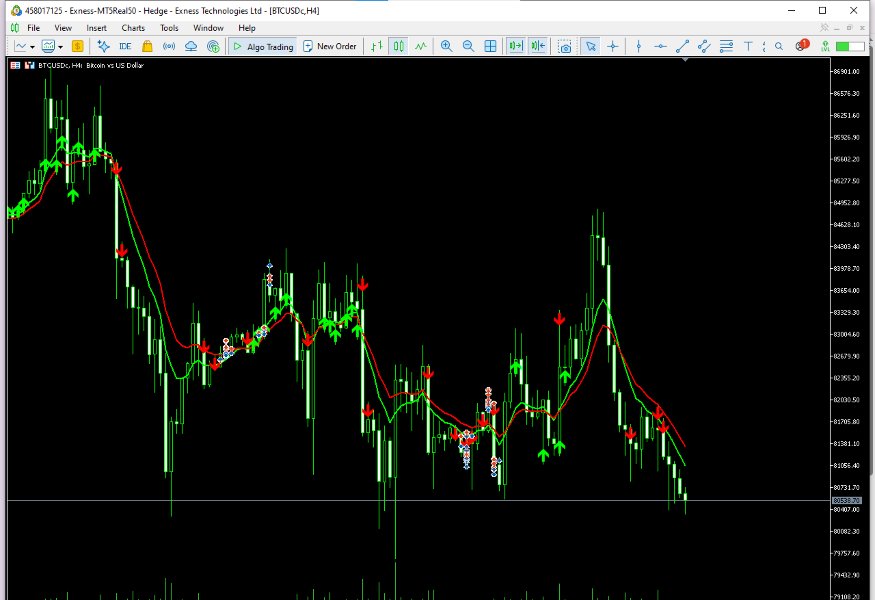Click the New Order button
The image size is (875, 600).
coord(330,46)
